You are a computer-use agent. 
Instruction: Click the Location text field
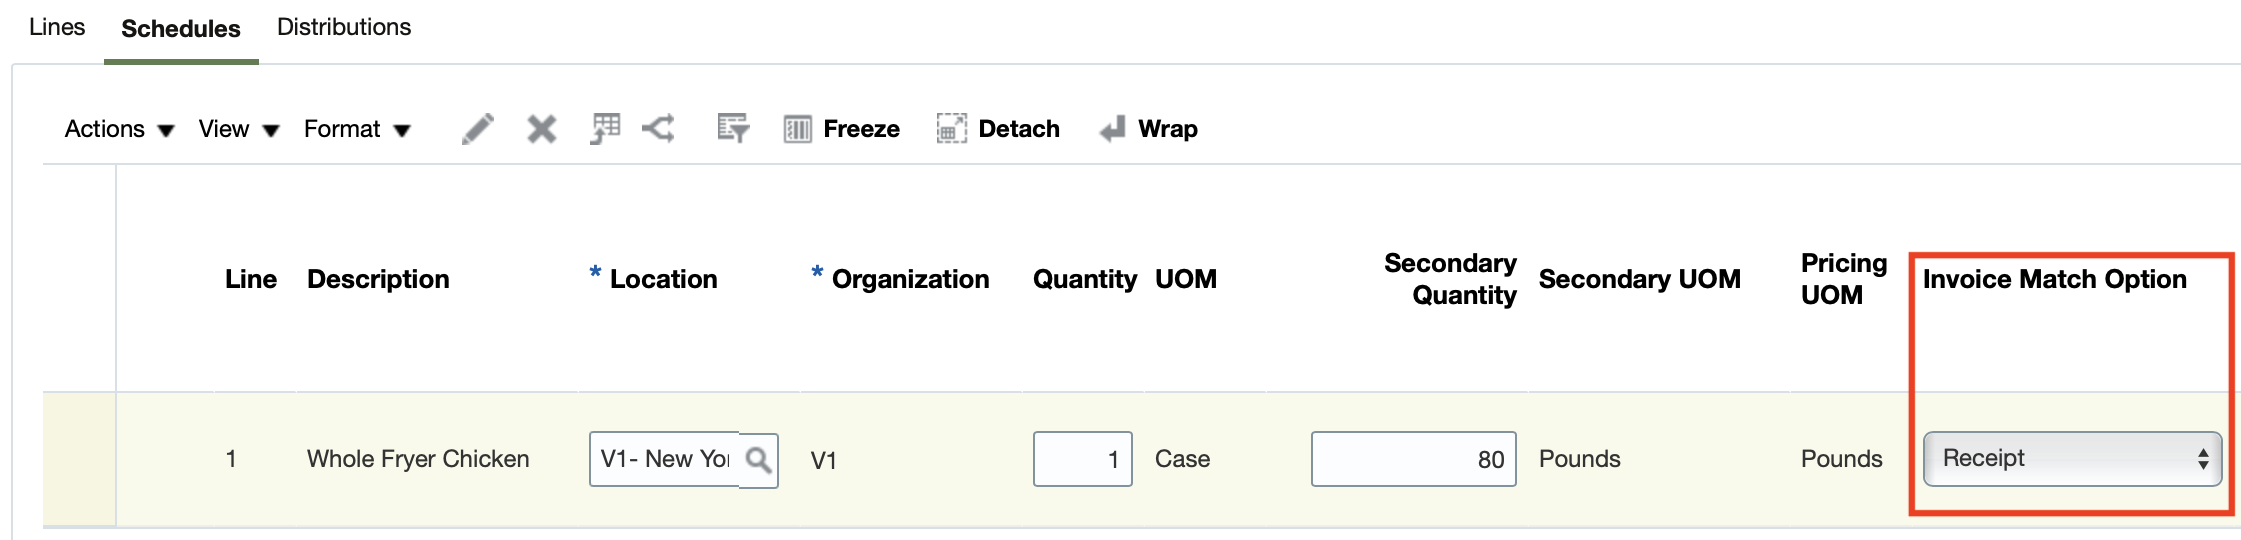coord(664,459)
